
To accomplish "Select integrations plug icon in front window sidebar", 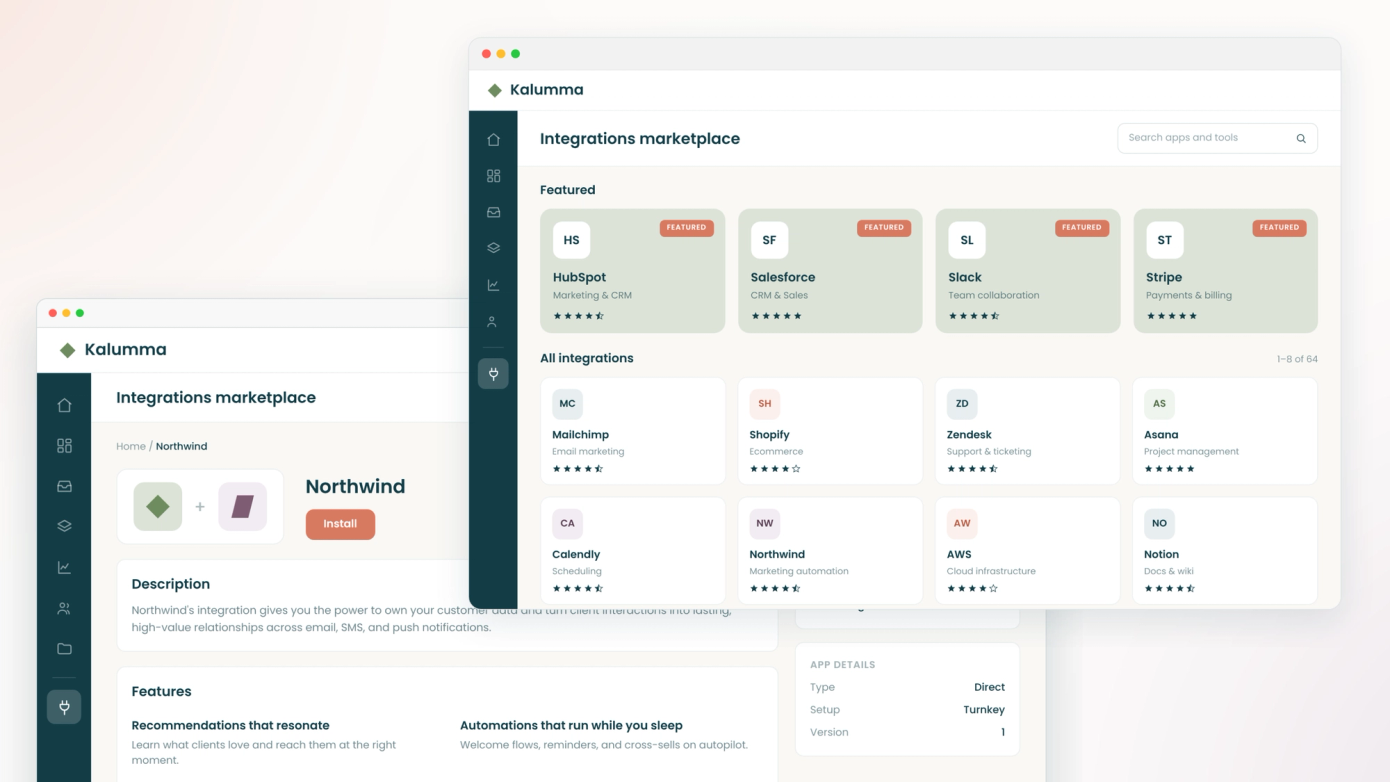I will [493, 373].
